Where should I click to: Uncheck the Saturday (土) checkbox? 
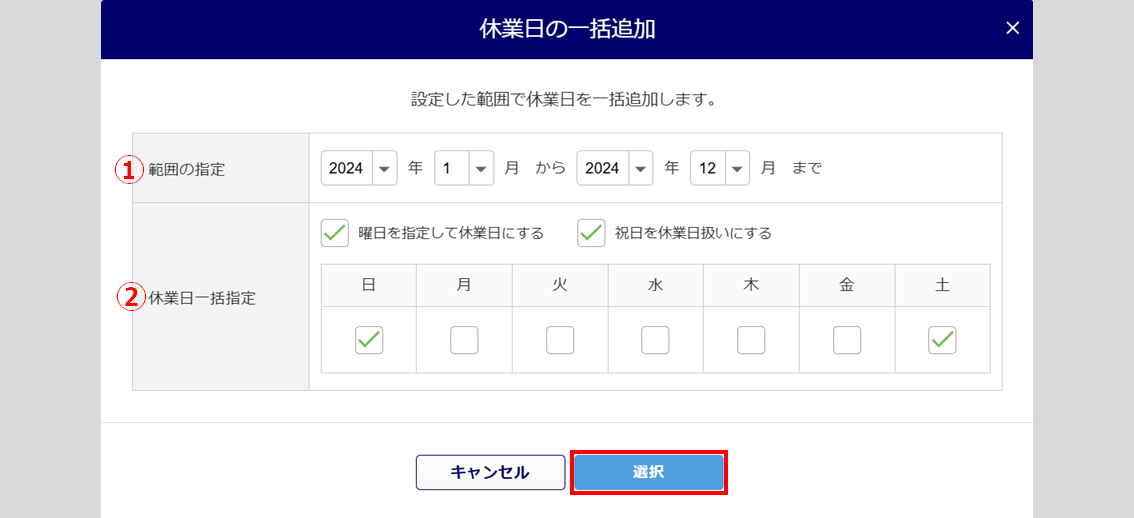tap(942, 340)
